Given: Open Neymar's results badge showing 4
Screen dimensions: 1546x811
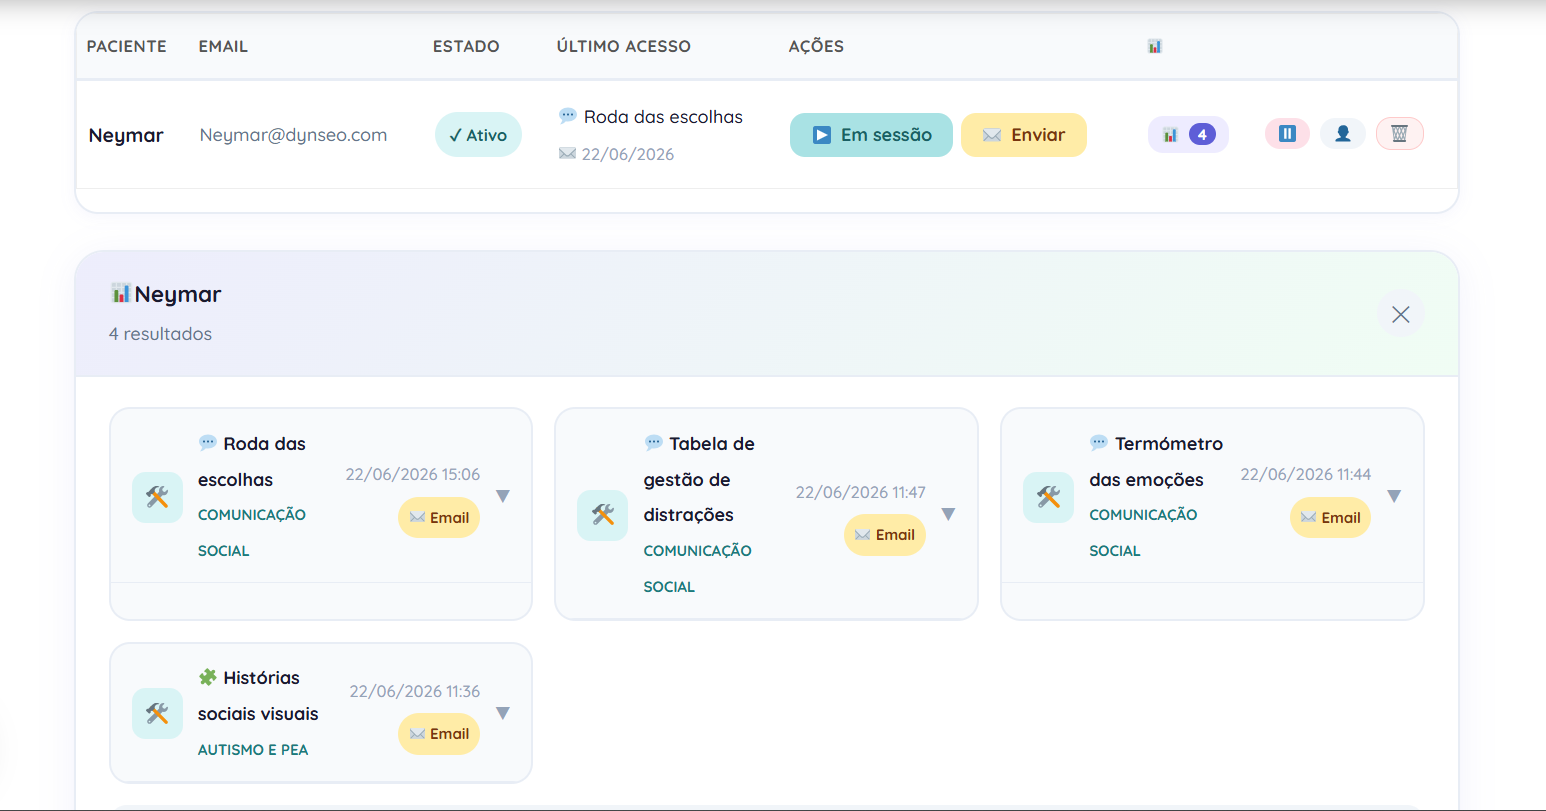Looking at the screenshot, I should (x=1188, y=135).
